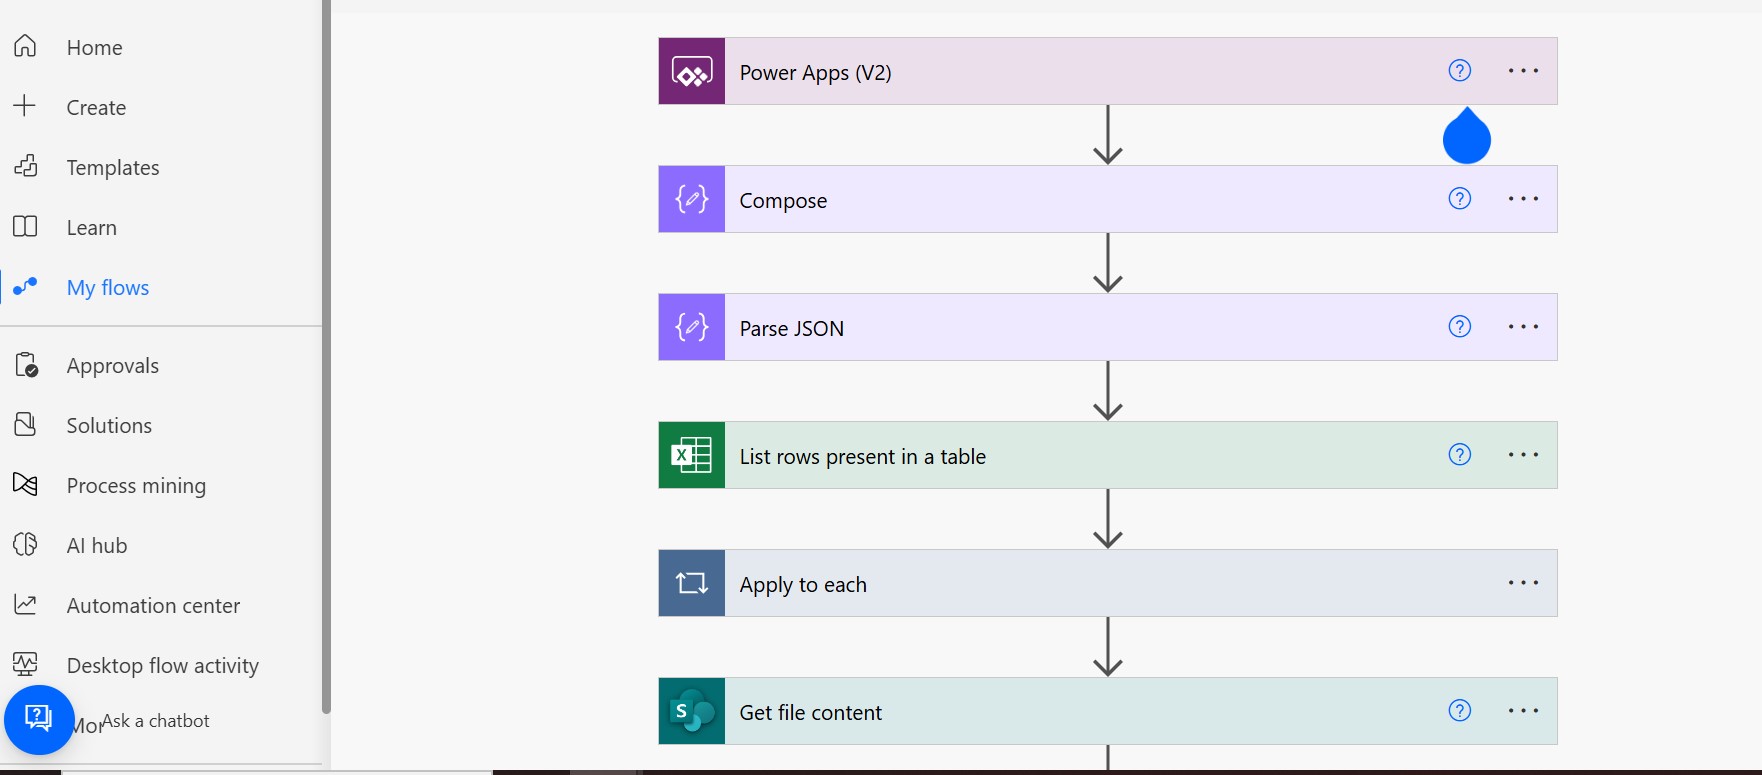Open ellipsis menu on List rows present in a table
Viewport: 1762px width, 775px height.
click(1523, 454)
